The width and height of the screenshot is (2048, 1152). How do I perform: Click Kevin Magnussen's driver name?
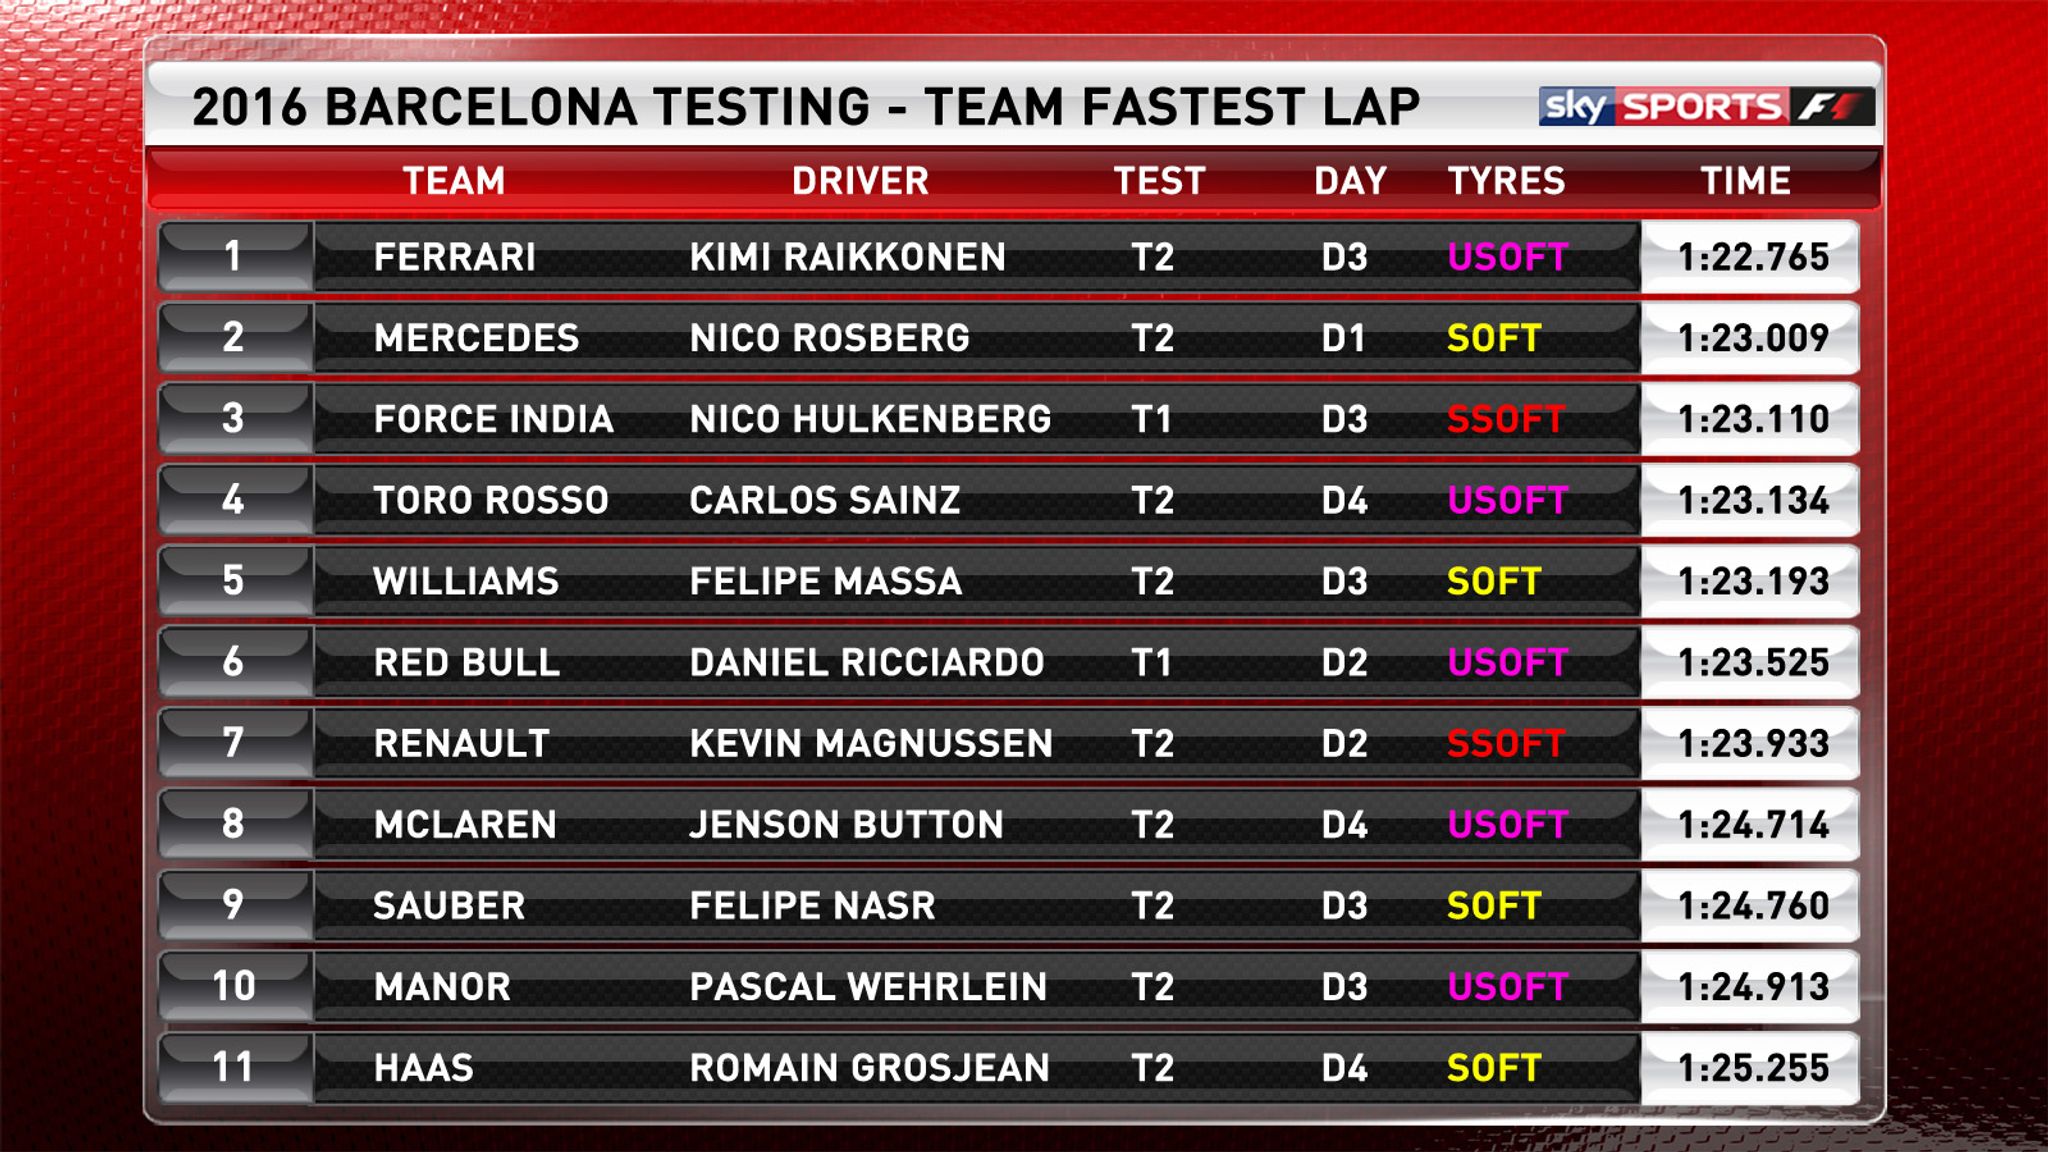pos(871,743)
